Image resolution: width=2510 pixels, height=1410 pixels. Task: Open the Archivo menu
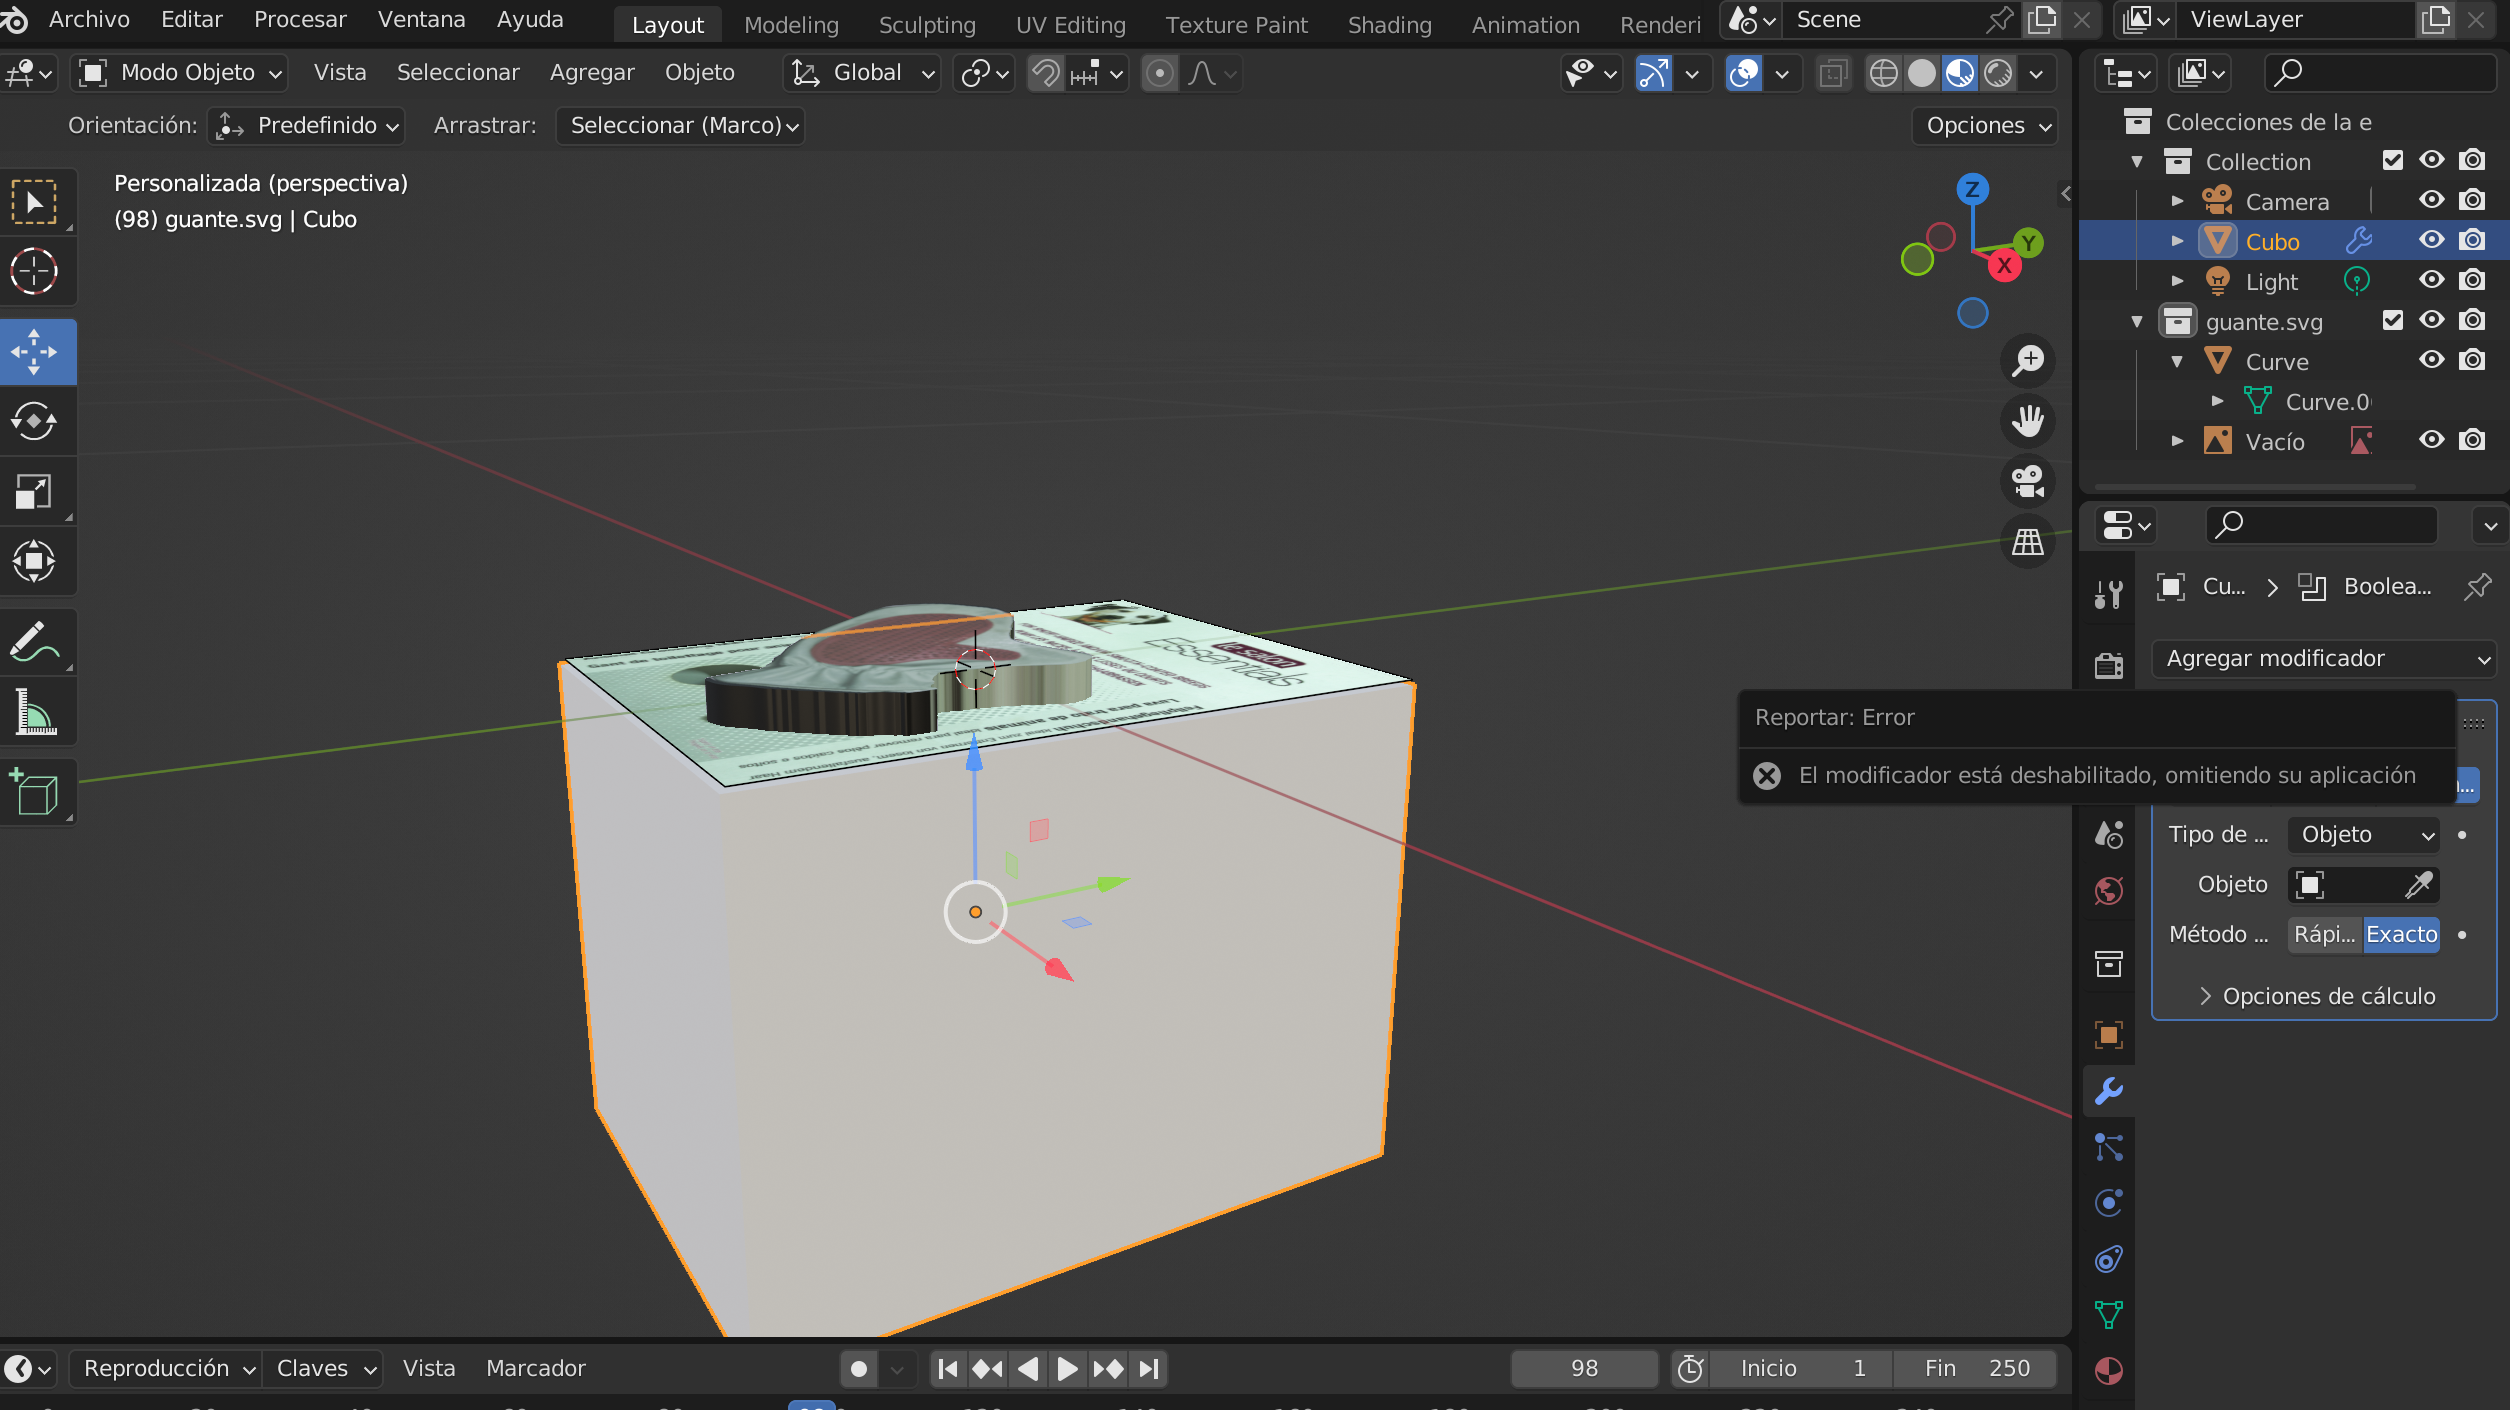pyautogui.click(x=89, y=19)
